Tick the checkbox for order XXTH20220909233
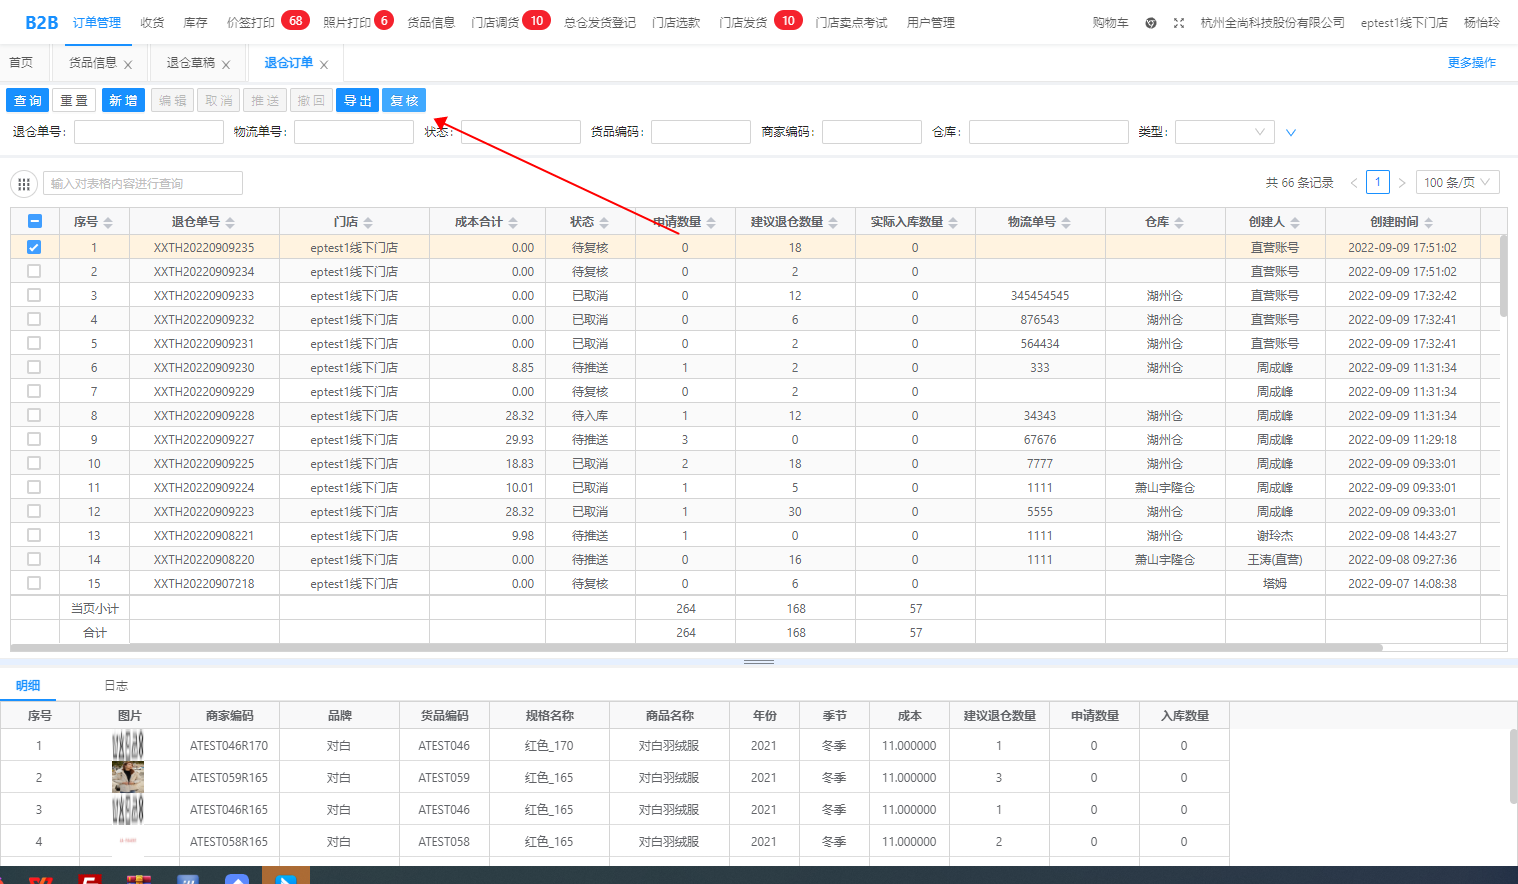This screenshot has width=1518, height=884. click(34, 295)
